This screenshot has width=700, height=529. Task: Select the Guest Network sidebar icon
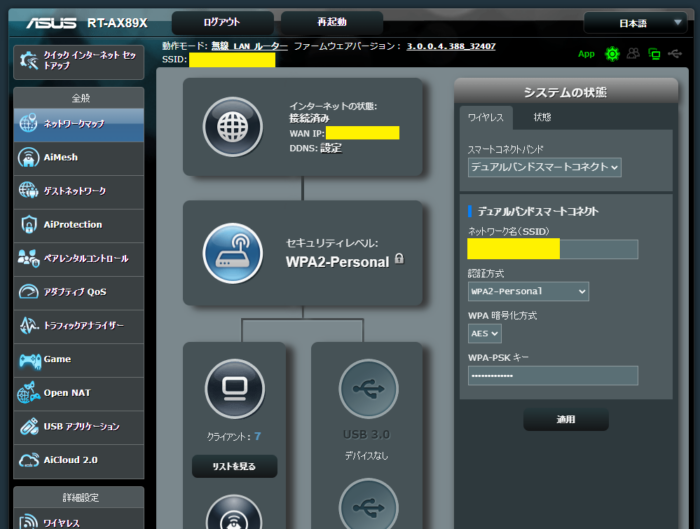click(x=28, y=191)
